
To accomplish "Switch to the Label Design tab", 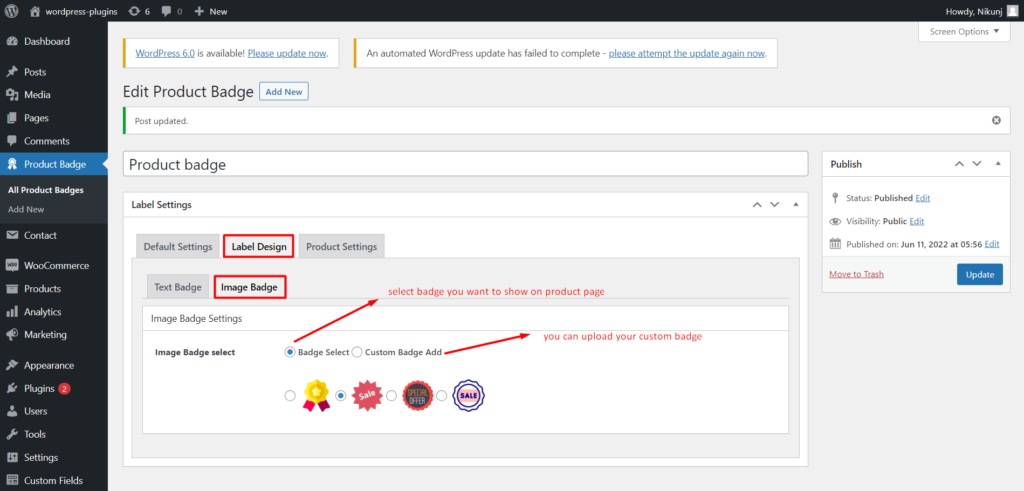I will (259, 247).
